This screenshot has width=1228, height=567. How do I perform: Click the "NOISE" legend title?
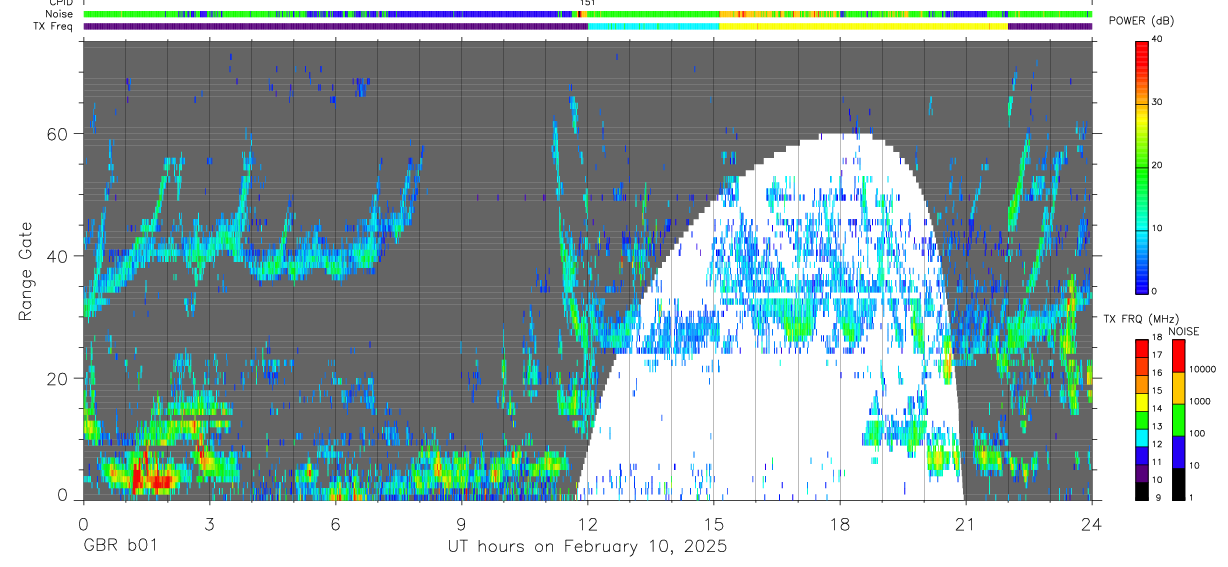click(x=1183, y=331)
